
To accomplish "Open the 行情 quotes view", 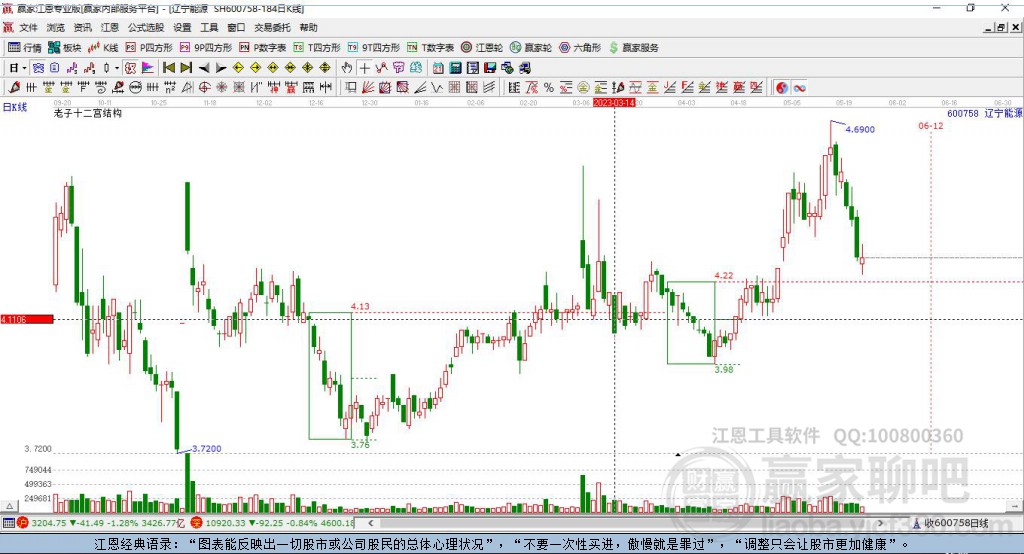I will click(x=25, y=48).
